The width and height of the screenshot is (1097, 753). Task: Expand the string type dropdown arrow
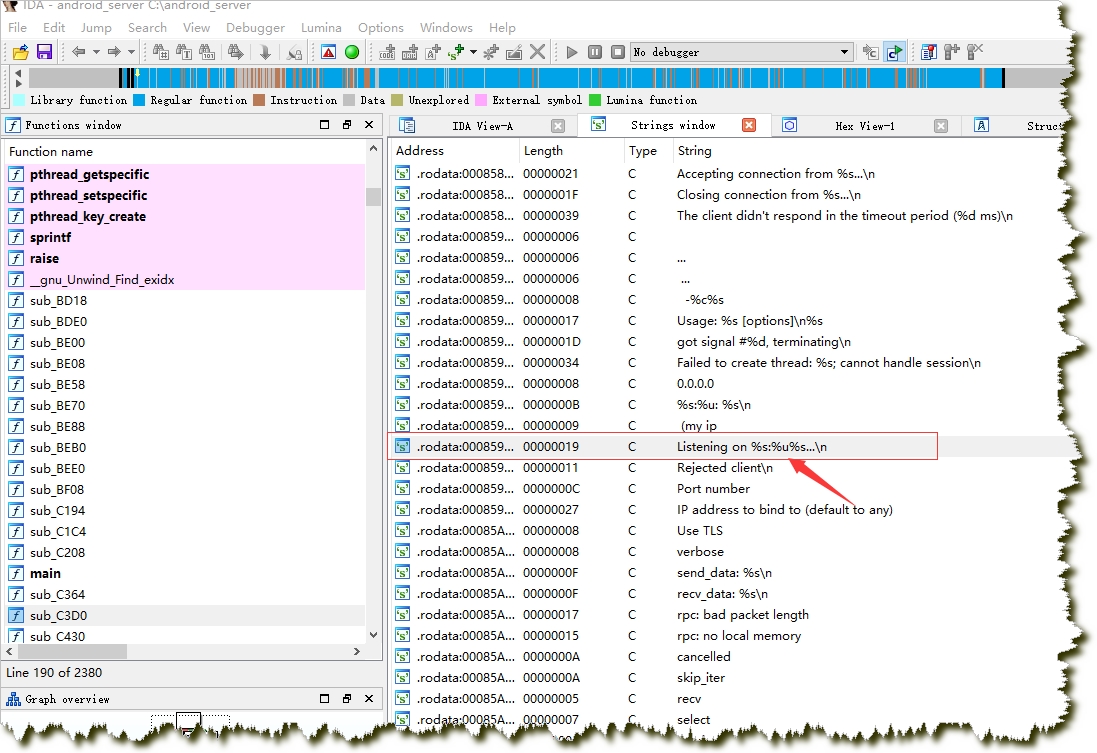474,52
